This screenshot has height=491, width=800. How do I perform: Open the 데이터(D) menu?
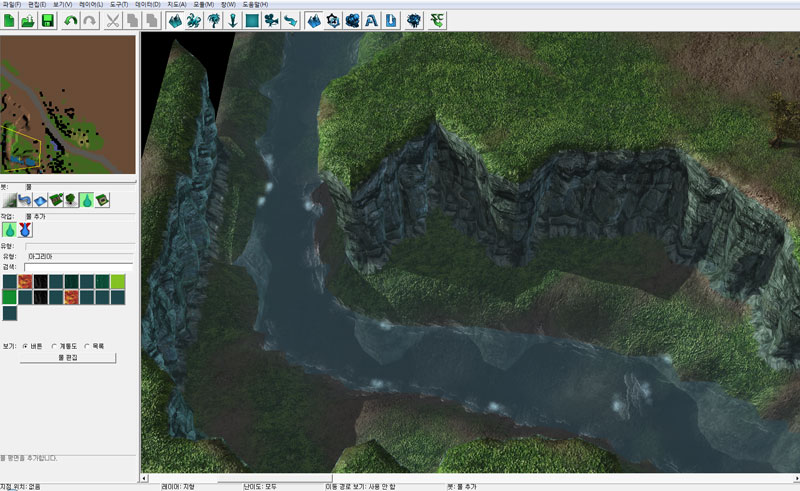pyautogui.click(x=148, y=4)
